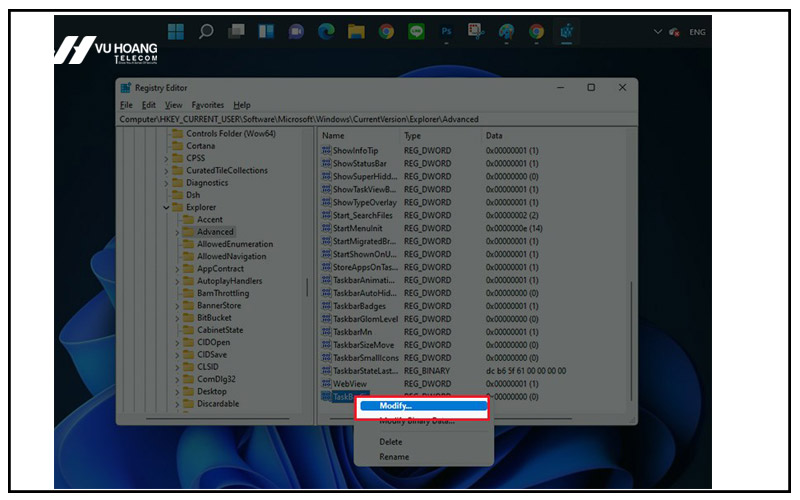
Task: Expand the CPSS tree node
Action: point(166,159)
